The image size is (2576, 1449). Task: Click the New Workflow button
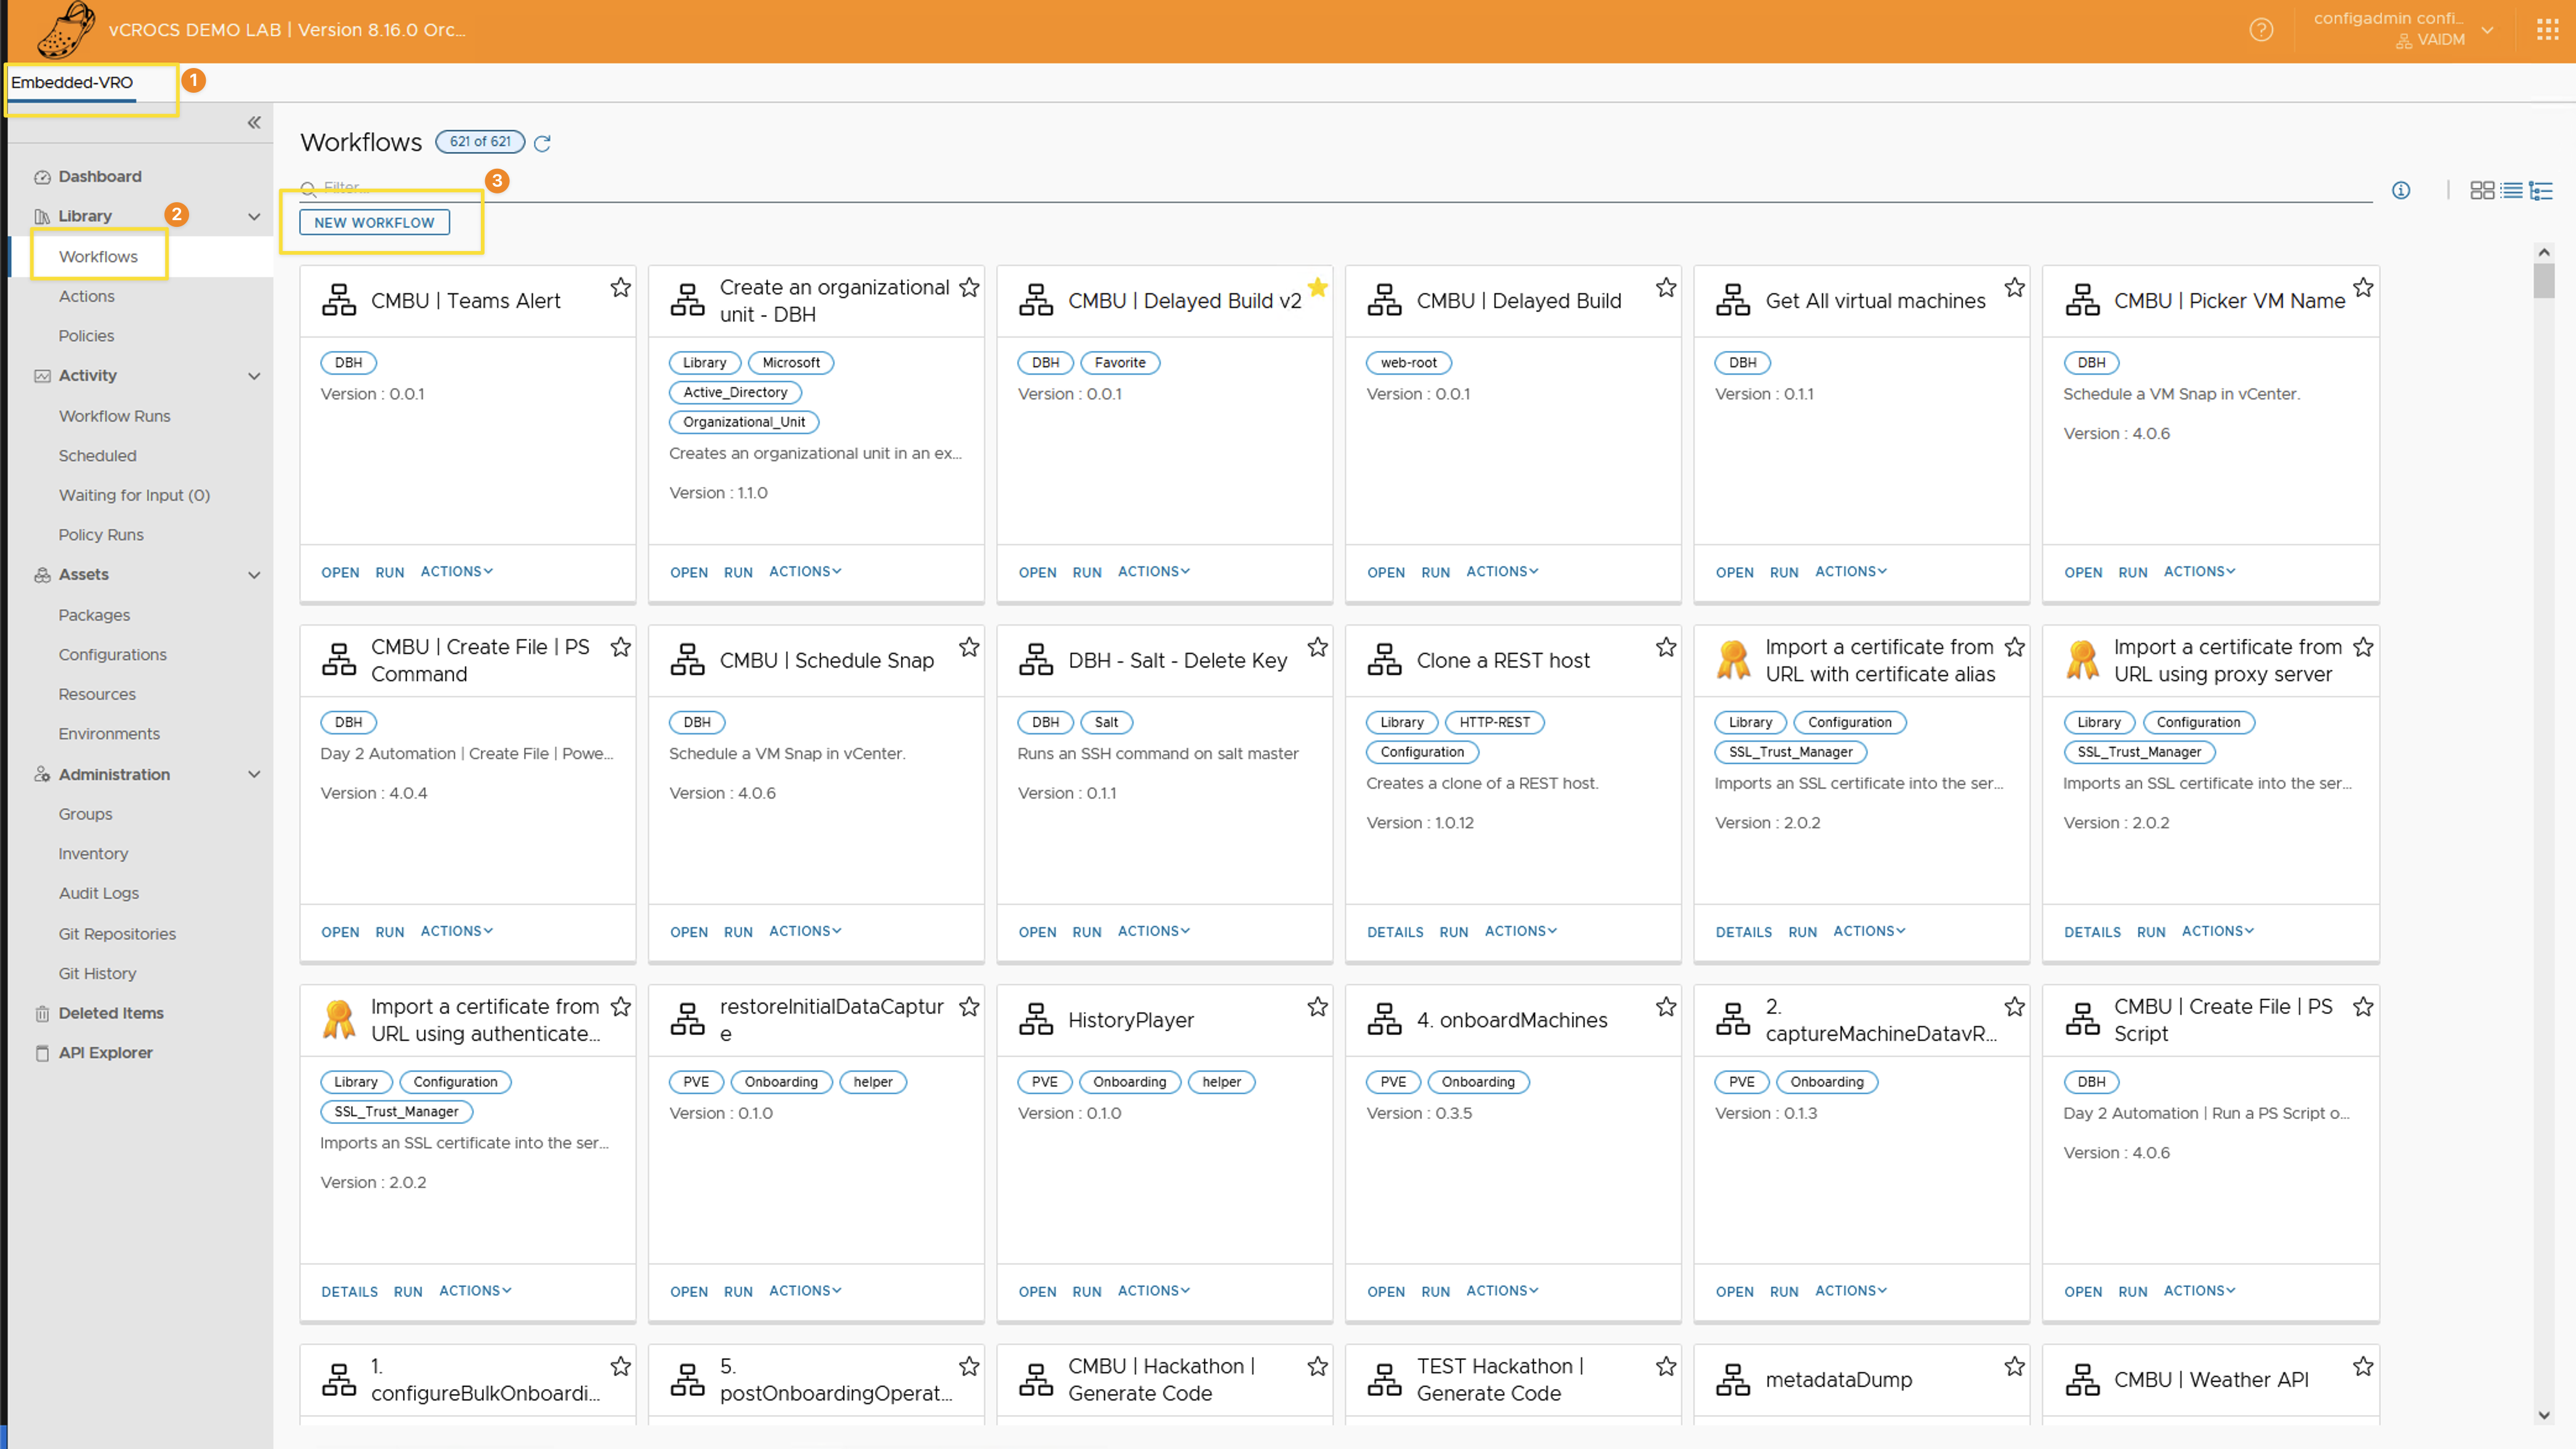pyautogui.click(x=374, y=222)
